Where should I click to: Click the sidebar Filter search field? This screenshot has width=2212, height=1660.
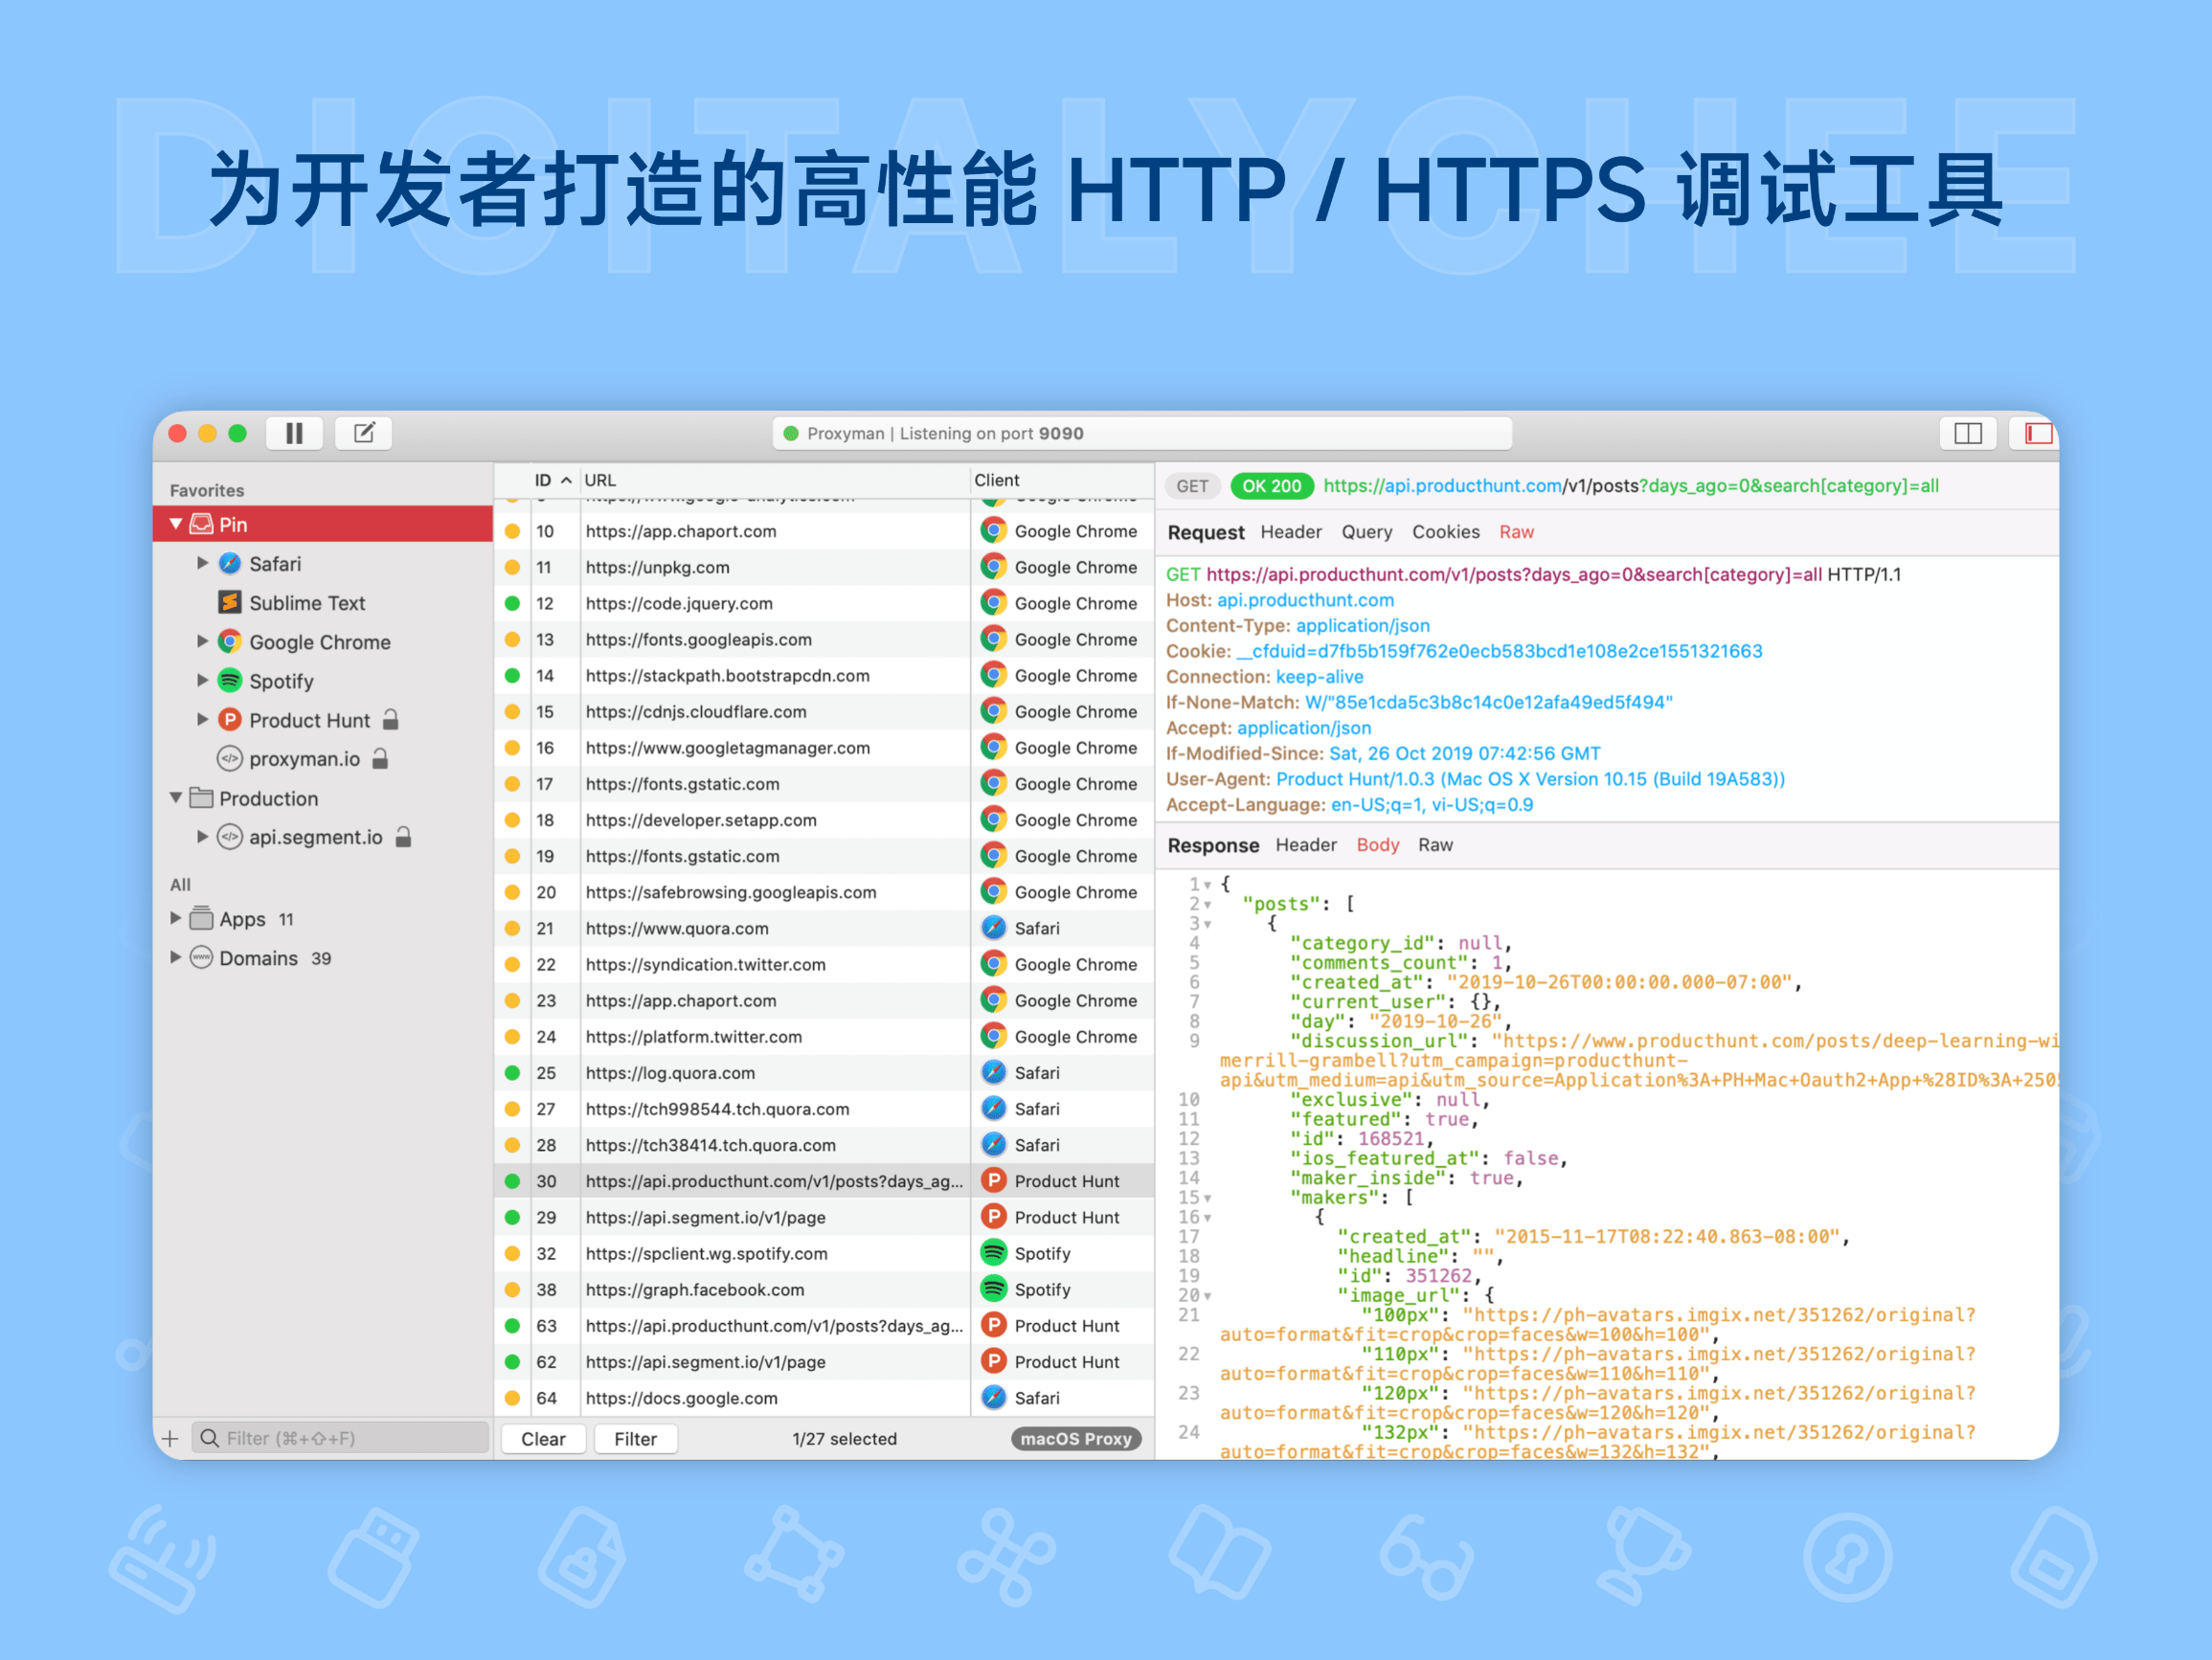coord(340,1439)
